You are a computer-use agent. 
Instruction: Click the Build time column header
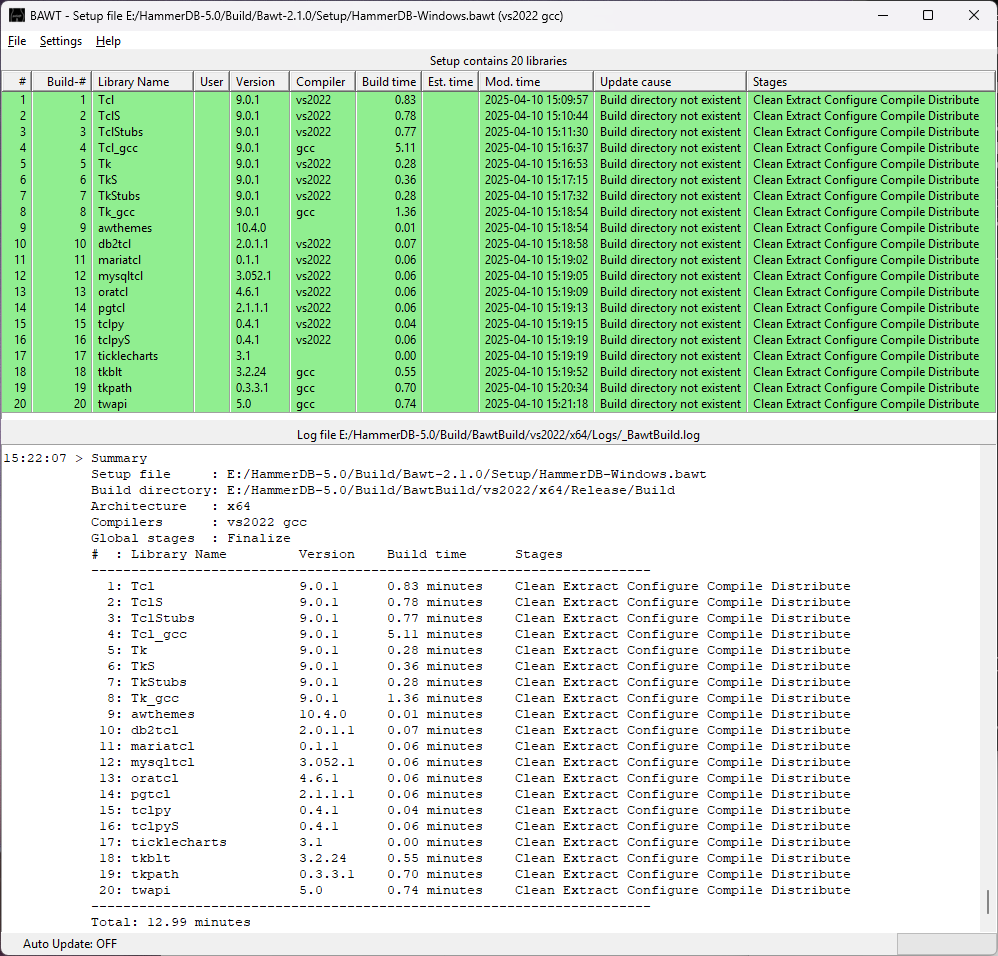(x=388, y=81)
